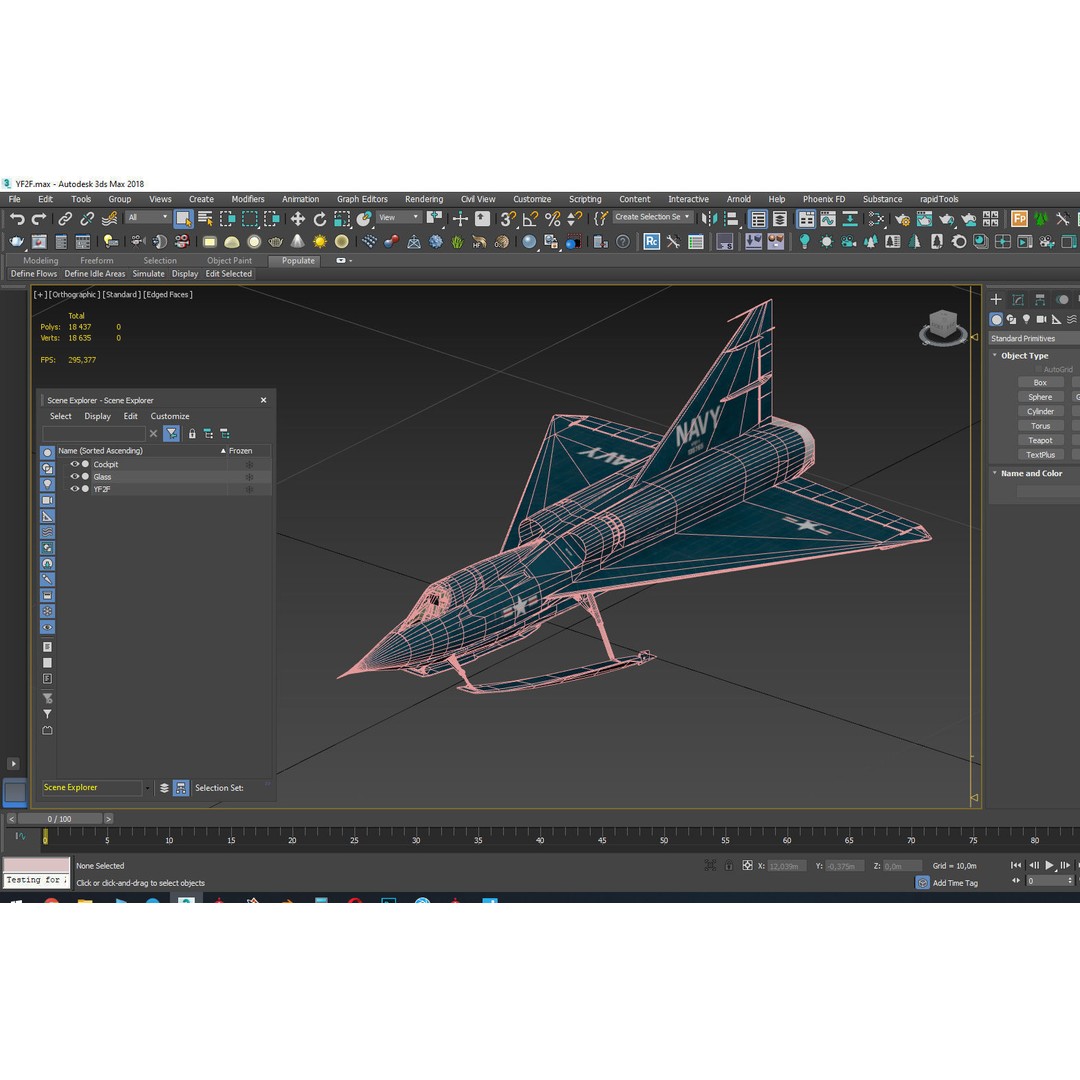Toggle Display Geometry filter in Scene Explorer sidebar
The width and height of the screenshot is (1080, 1080).
tap(48, 453)
